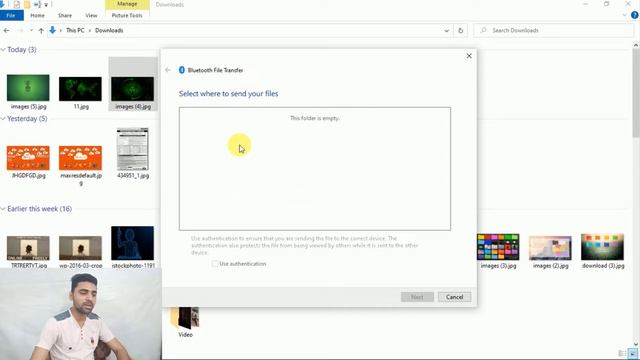Click the Search Downloads field
The width and height of the screenshot is (640, 360).
(553, 31)
